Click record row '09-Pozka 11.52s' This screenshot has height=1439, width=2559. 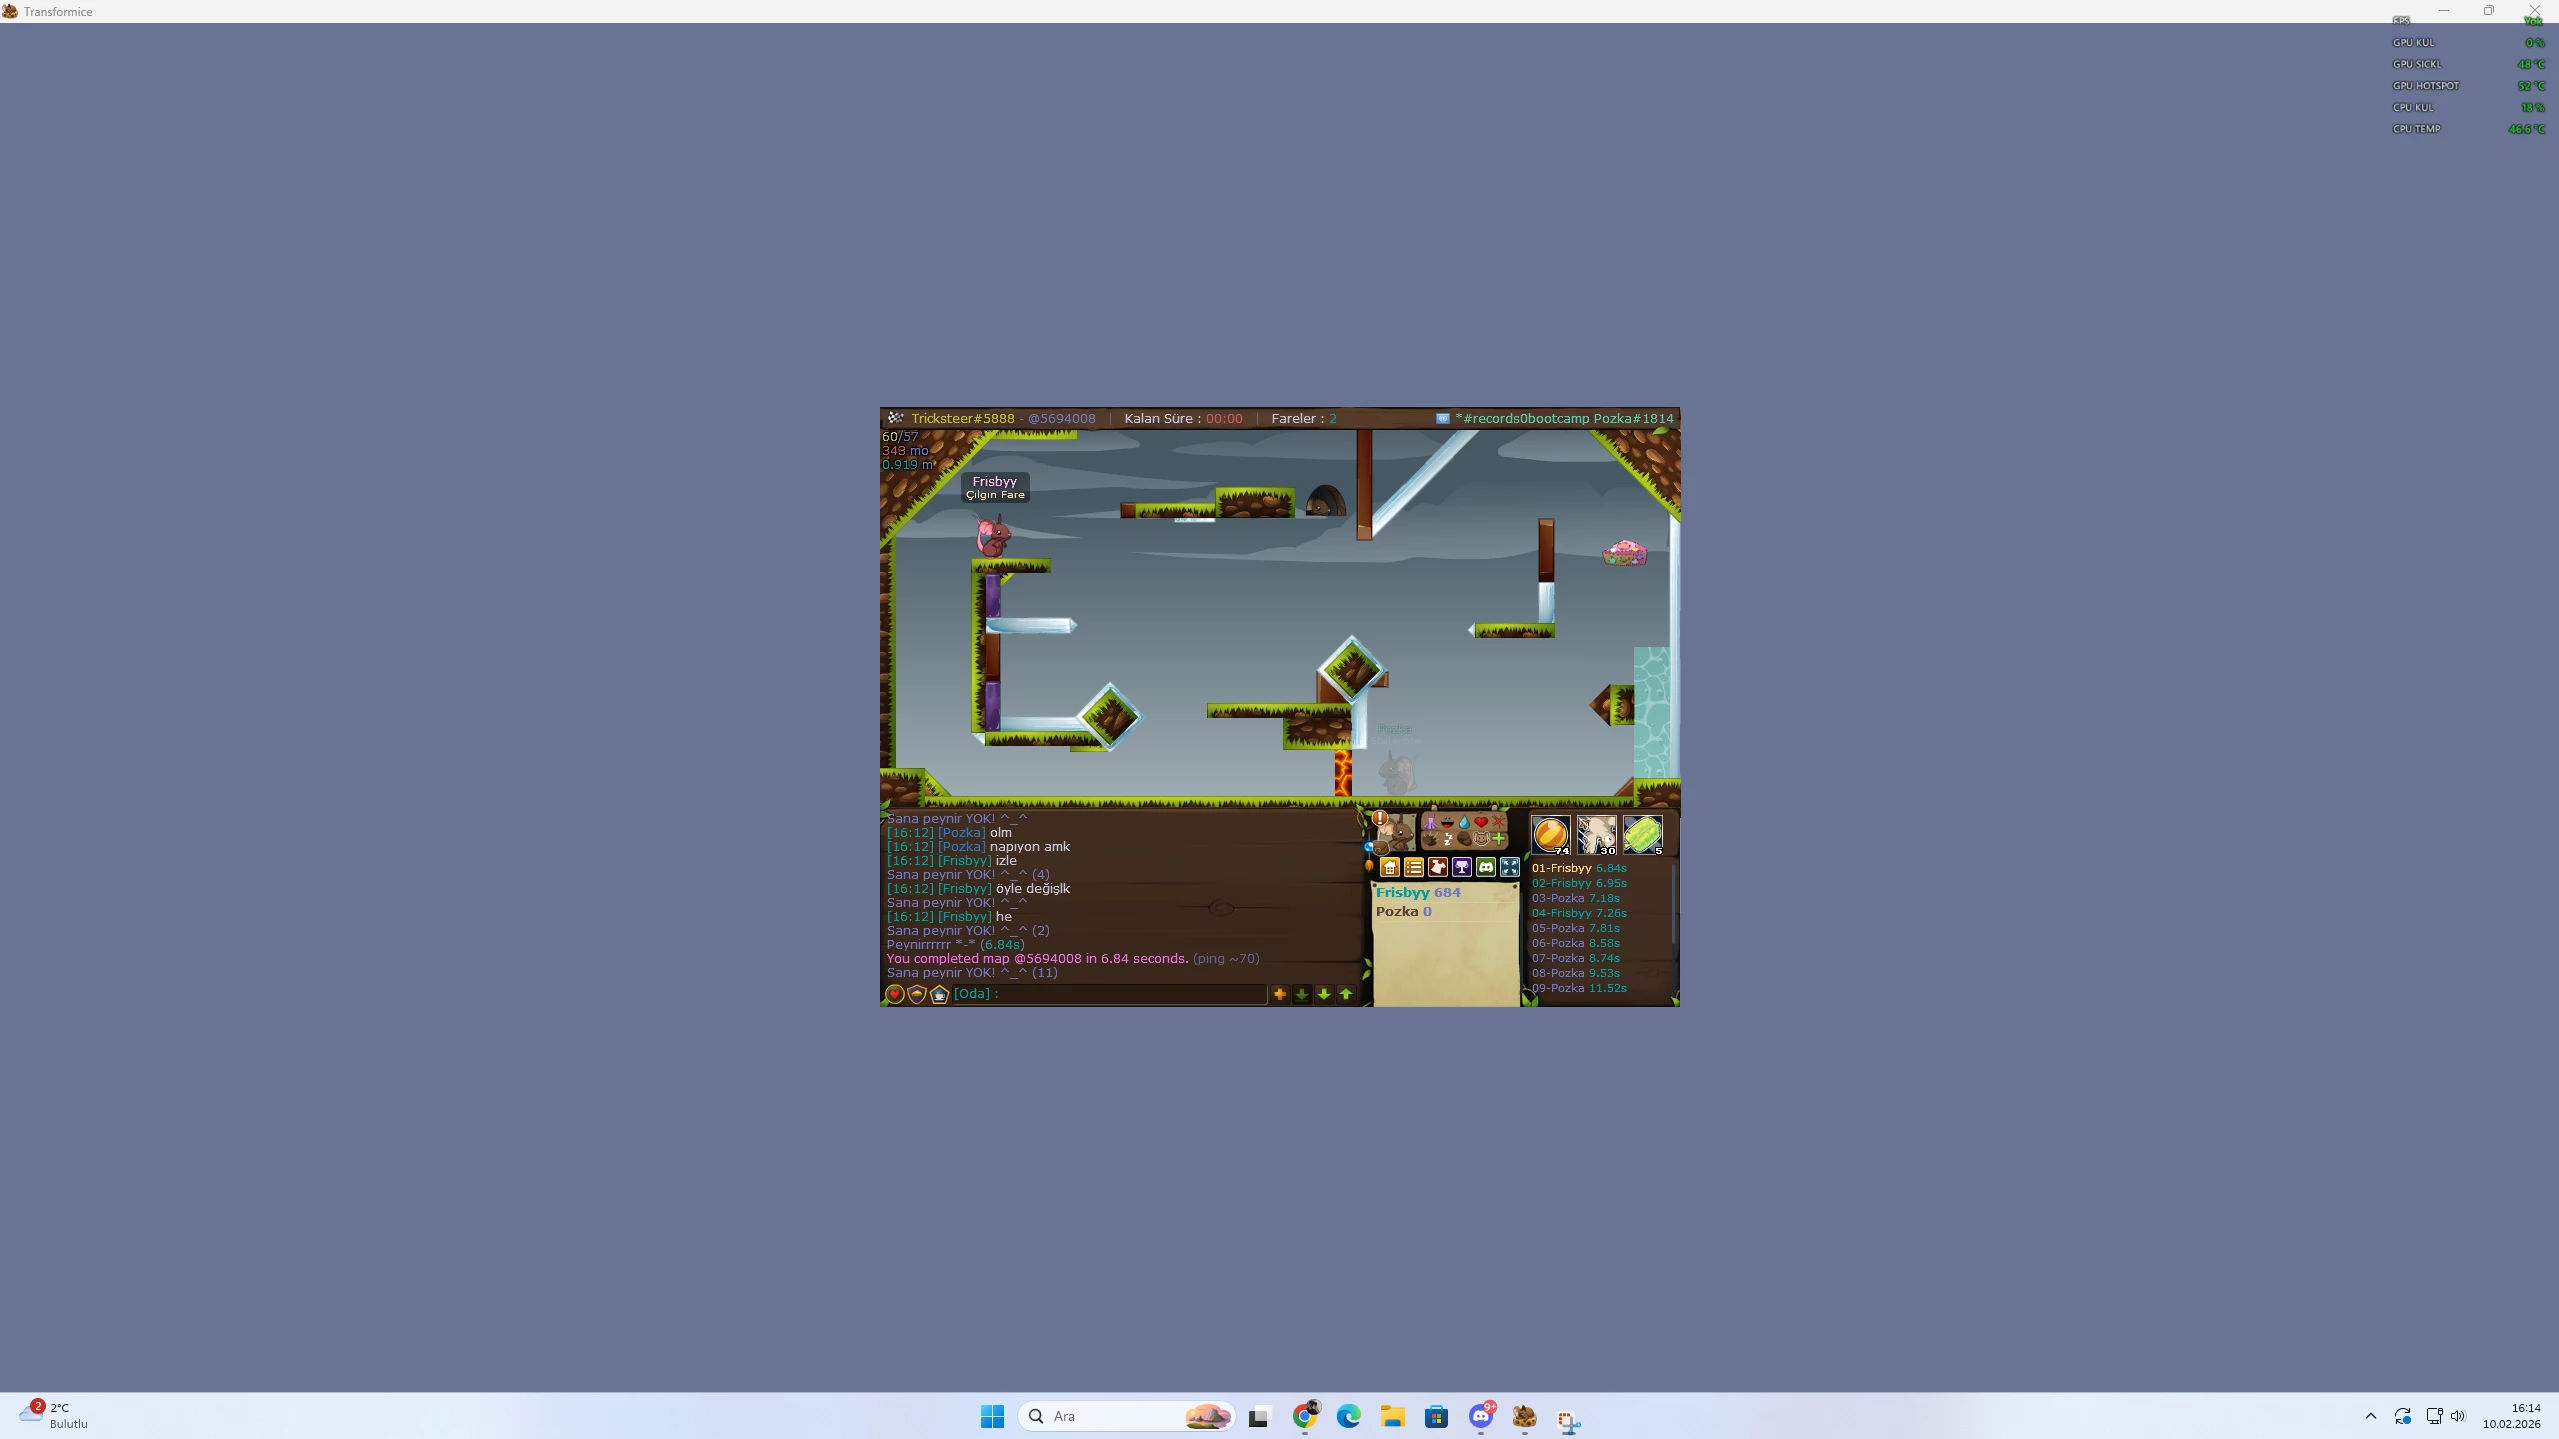pyautogui.click(x=1579, y=988)
